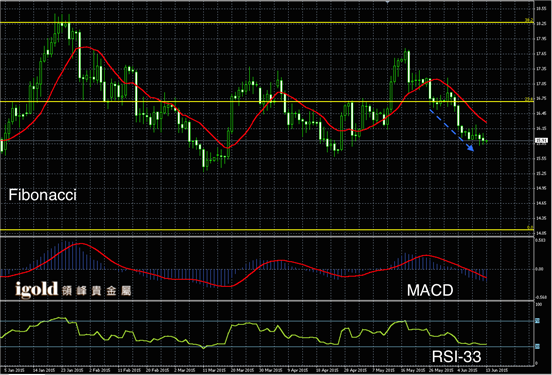
Task: Click the MACD 0.00 zero-level label
Action: pos(539,269)
